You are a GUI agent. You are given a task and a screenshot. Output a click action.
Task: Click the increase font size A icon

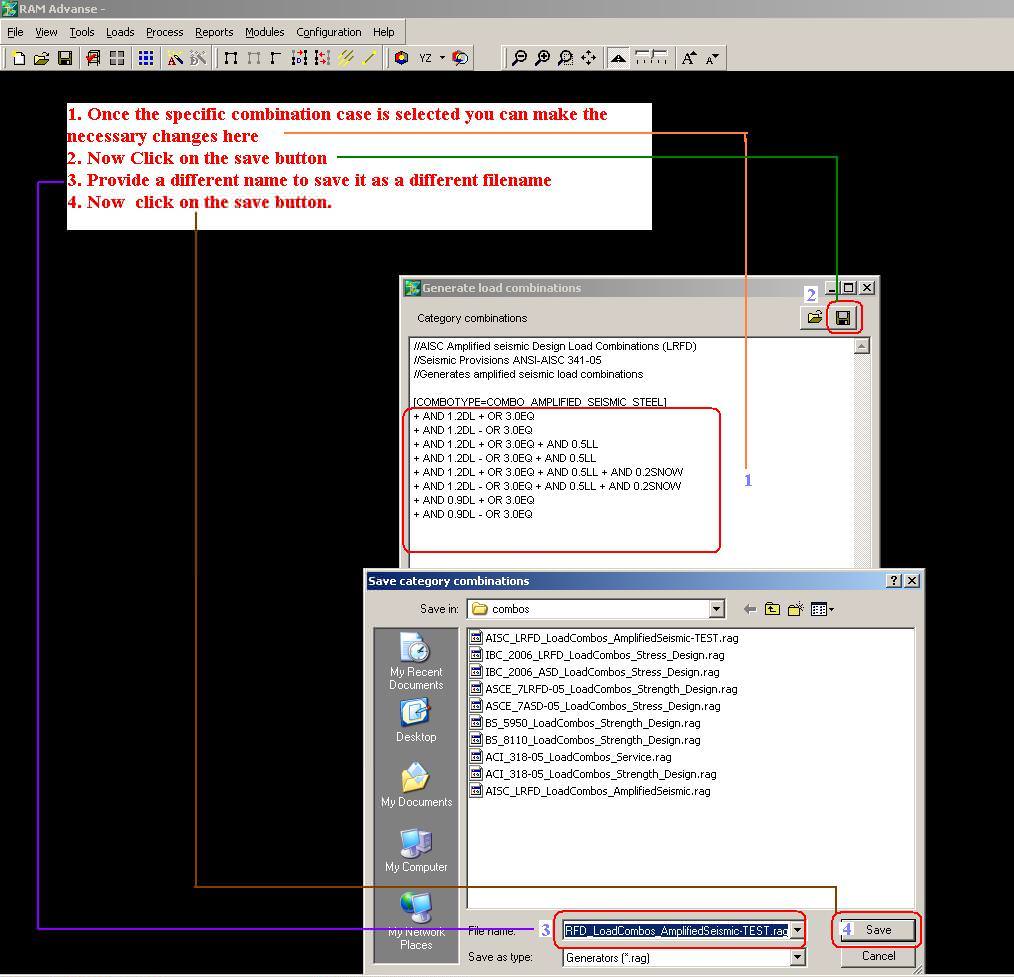(689, 58)
